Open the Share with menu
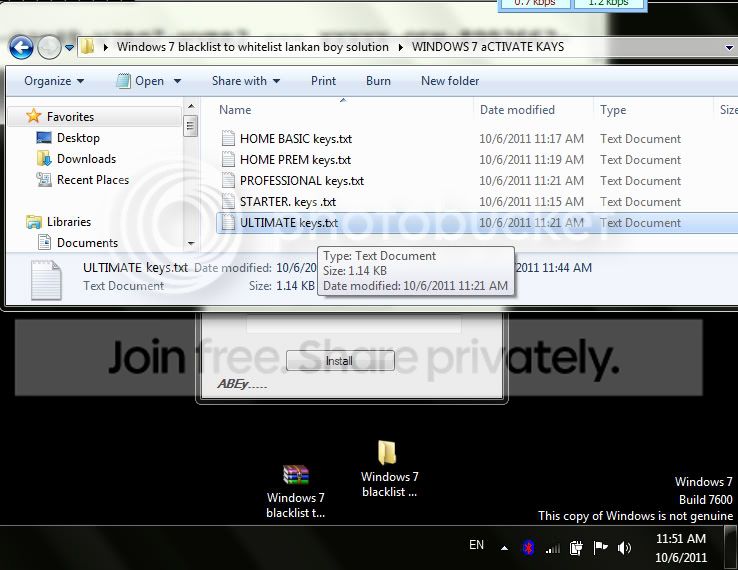 246,81
